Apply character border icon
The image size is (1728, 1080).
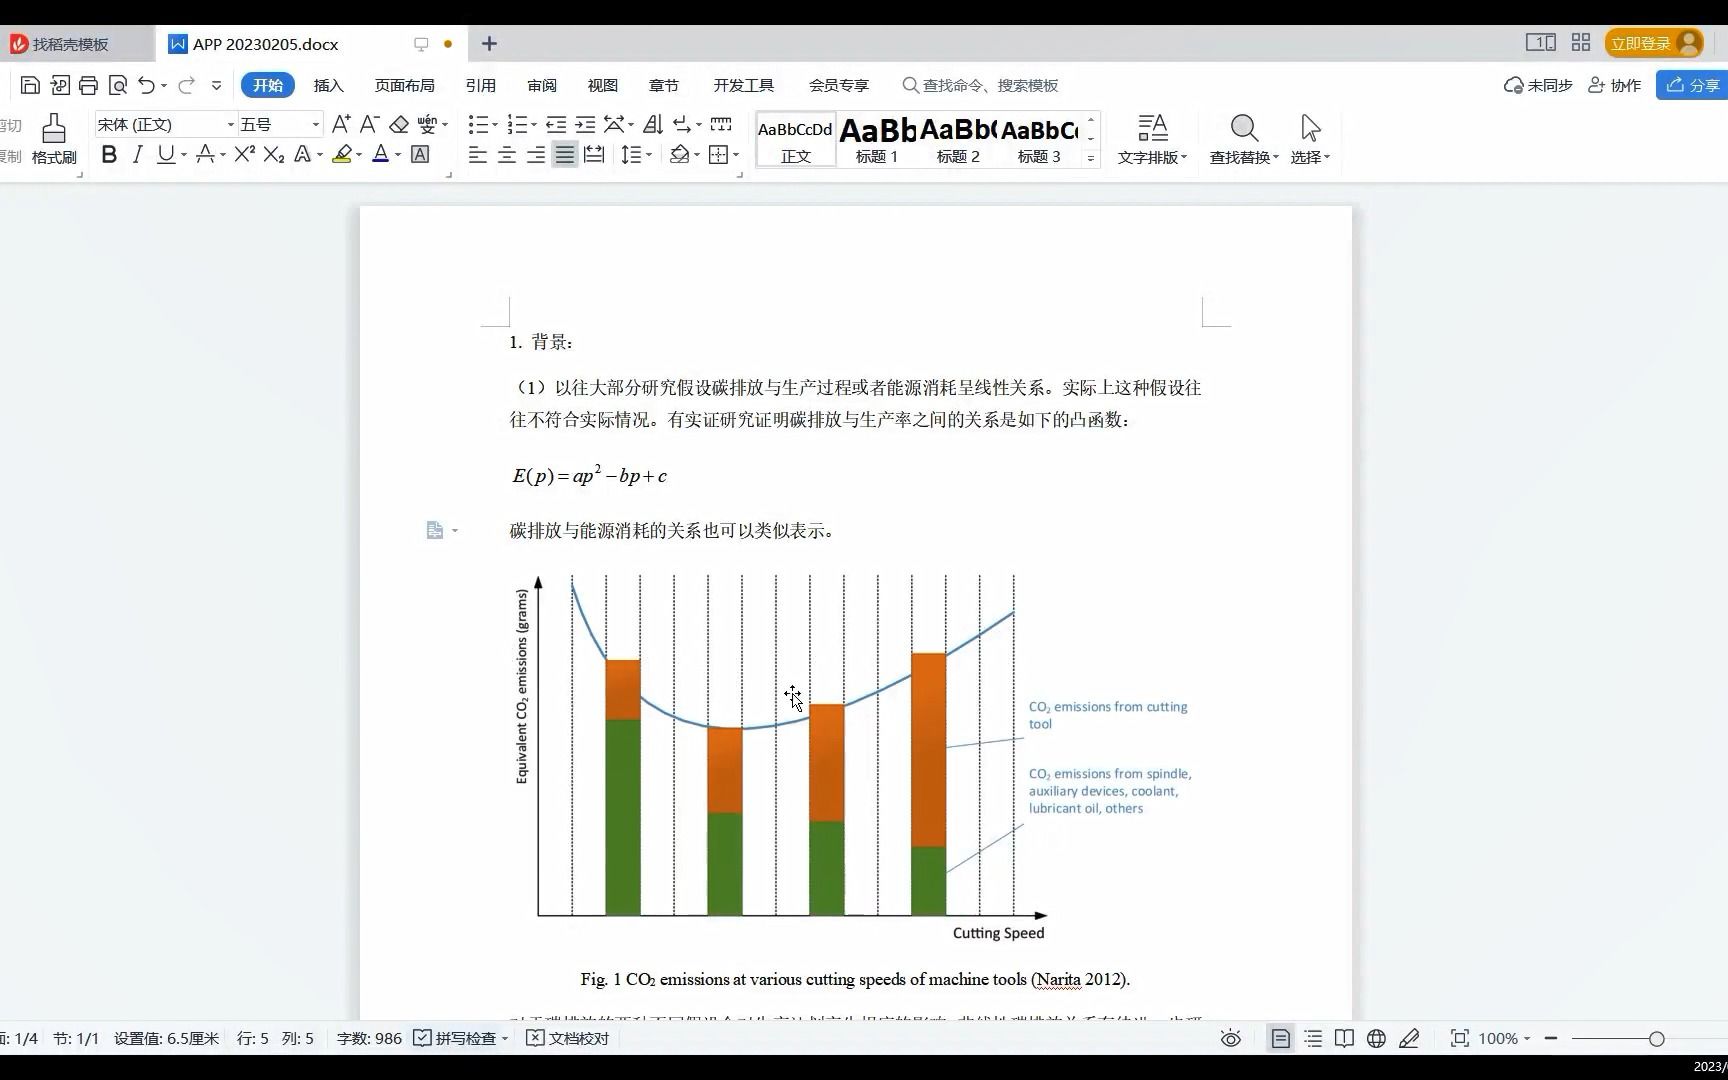(x=420, y=154)
